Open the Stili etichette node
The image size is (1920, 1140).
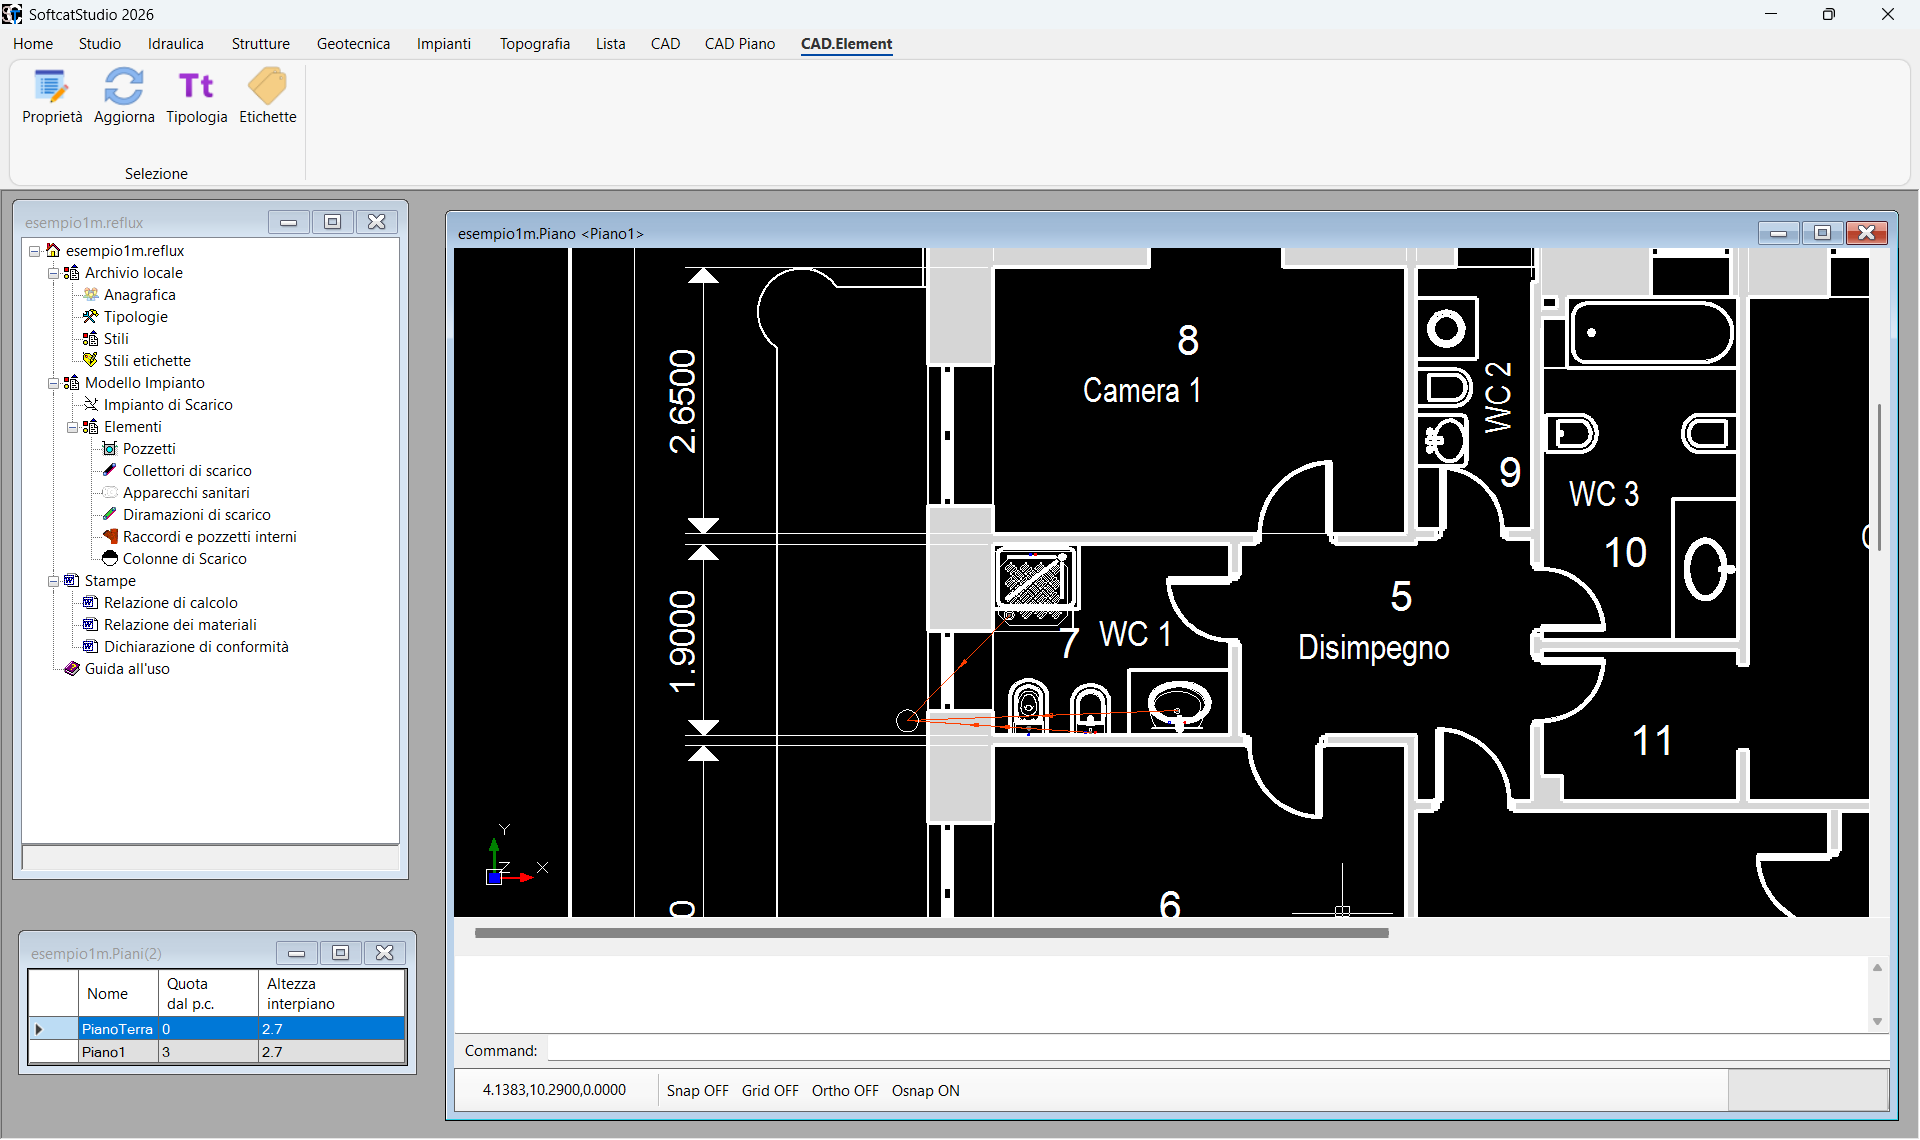tap(147, 361)
